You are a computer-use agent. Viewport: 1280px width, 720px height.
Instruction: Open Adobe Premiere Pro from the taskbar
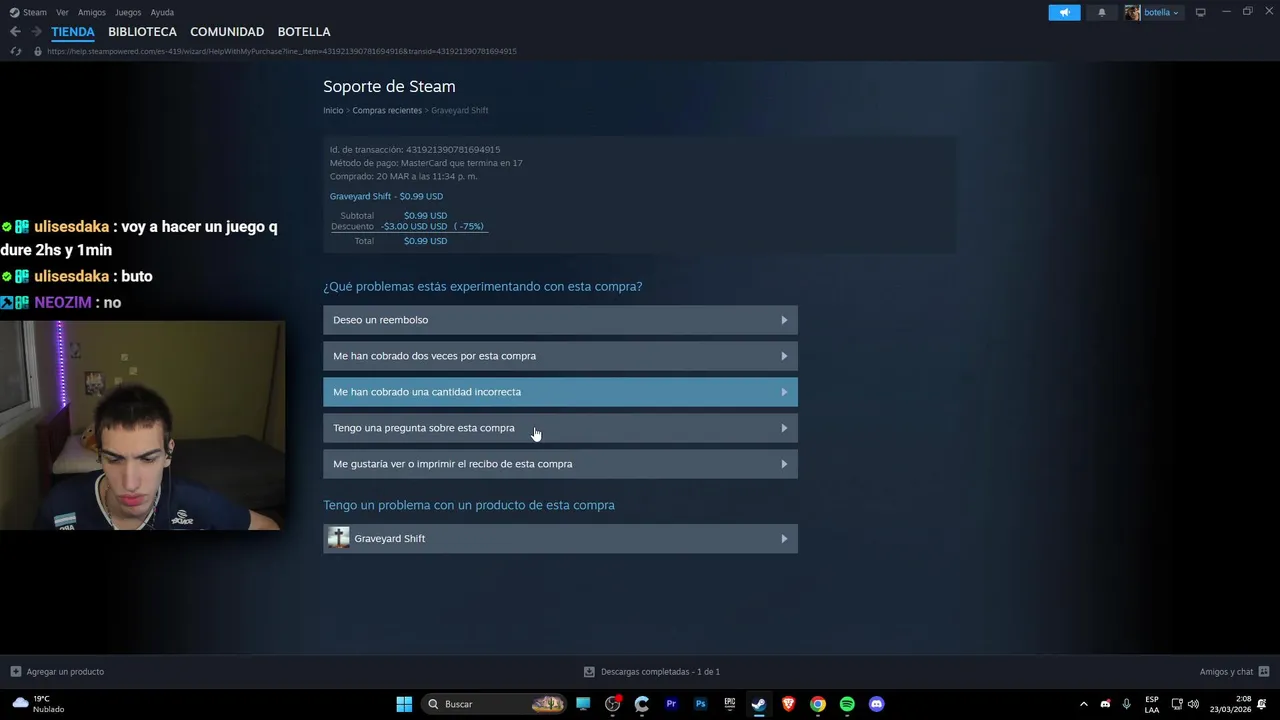point(671,704)
